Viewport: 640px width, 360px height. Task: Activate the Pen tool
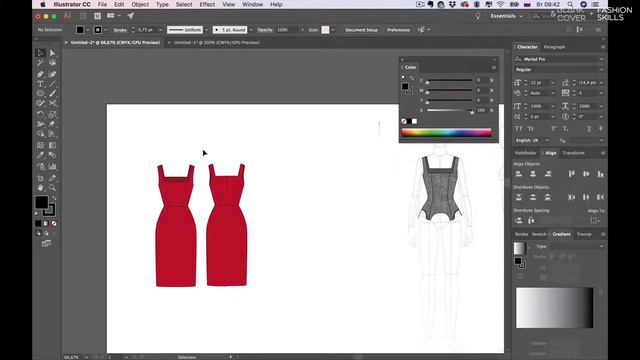click(x=40, y=74)
